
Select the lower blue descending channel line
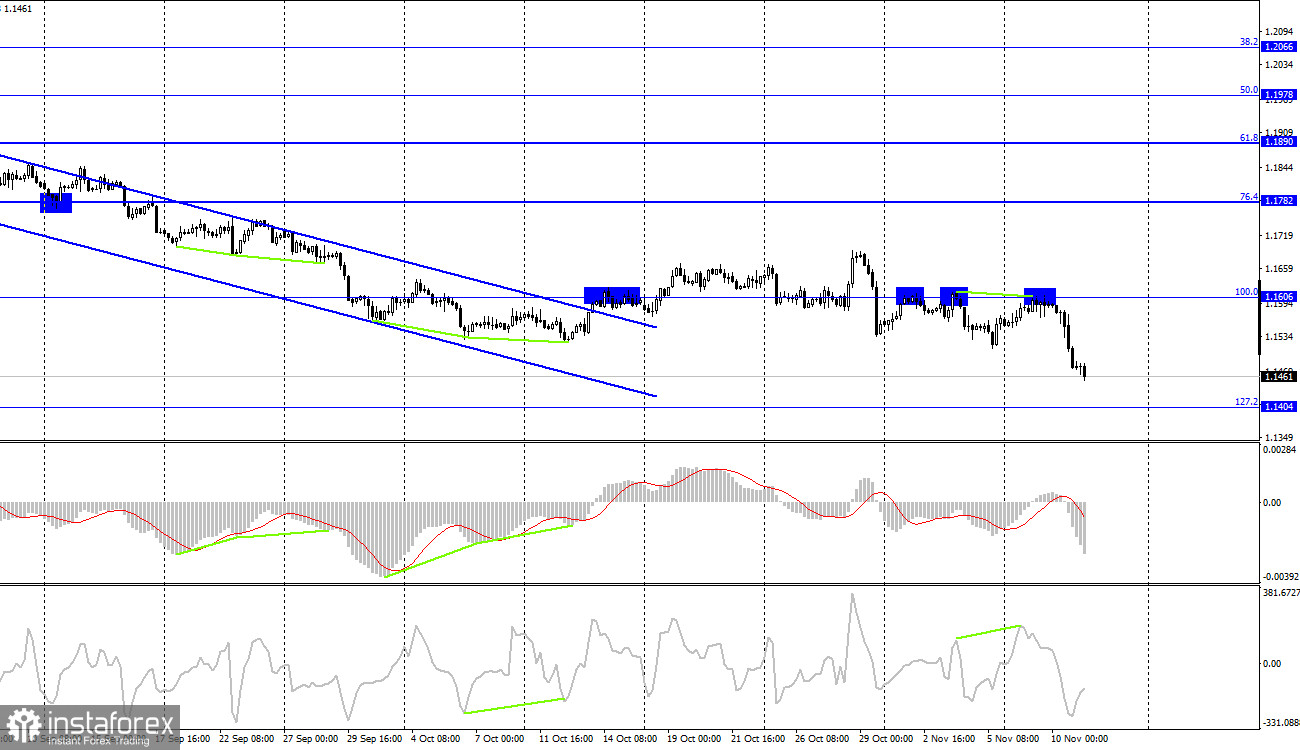tap(328, 309)
